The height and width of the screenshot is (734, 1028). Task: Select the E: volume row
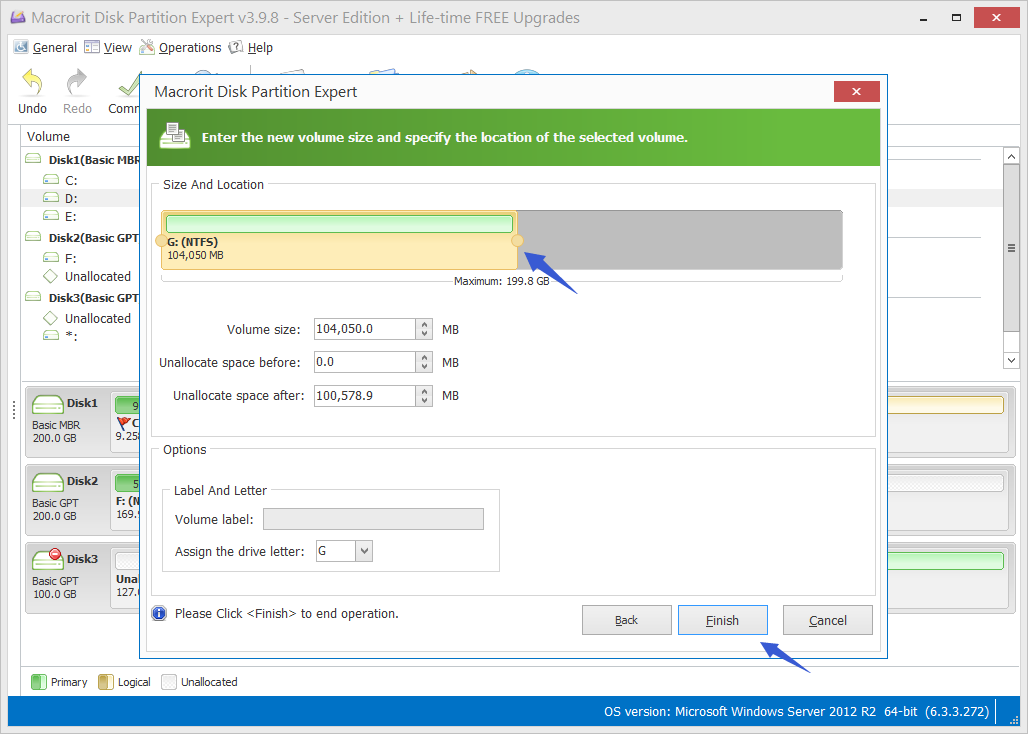tap(71, 216)
